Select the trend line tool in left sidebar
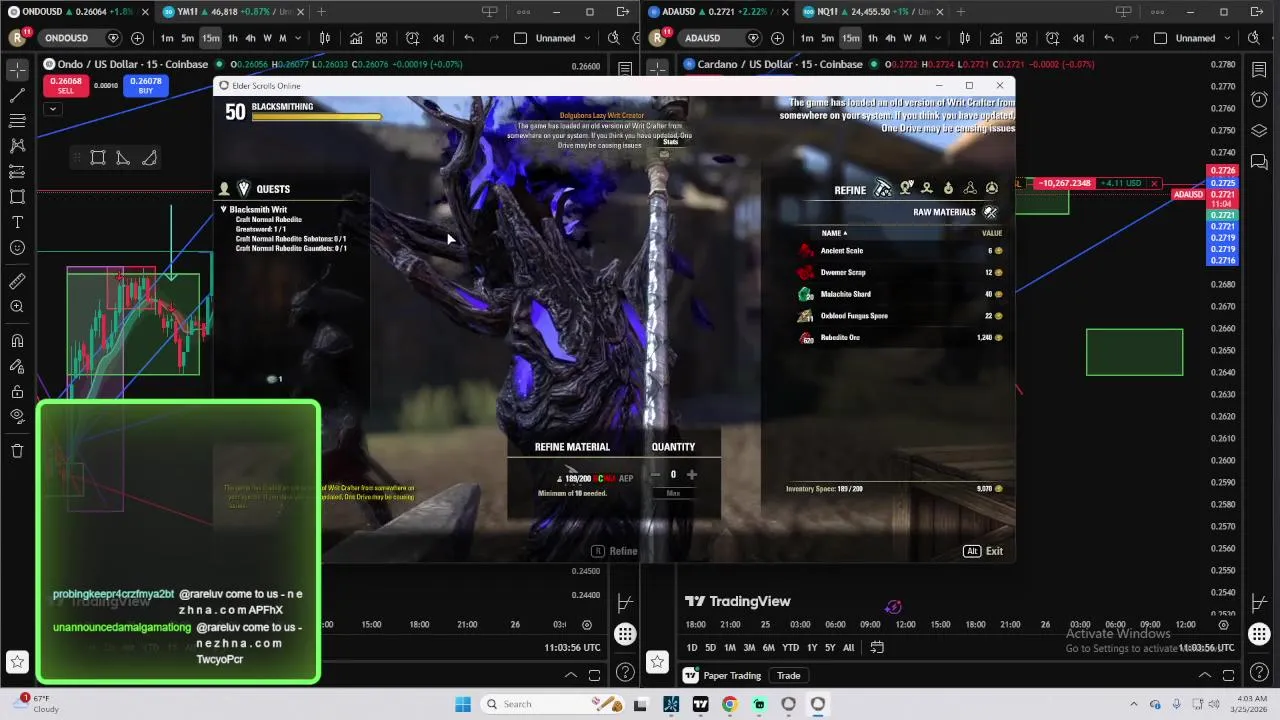Screen dimensions: 1280x720 point(17,95)
